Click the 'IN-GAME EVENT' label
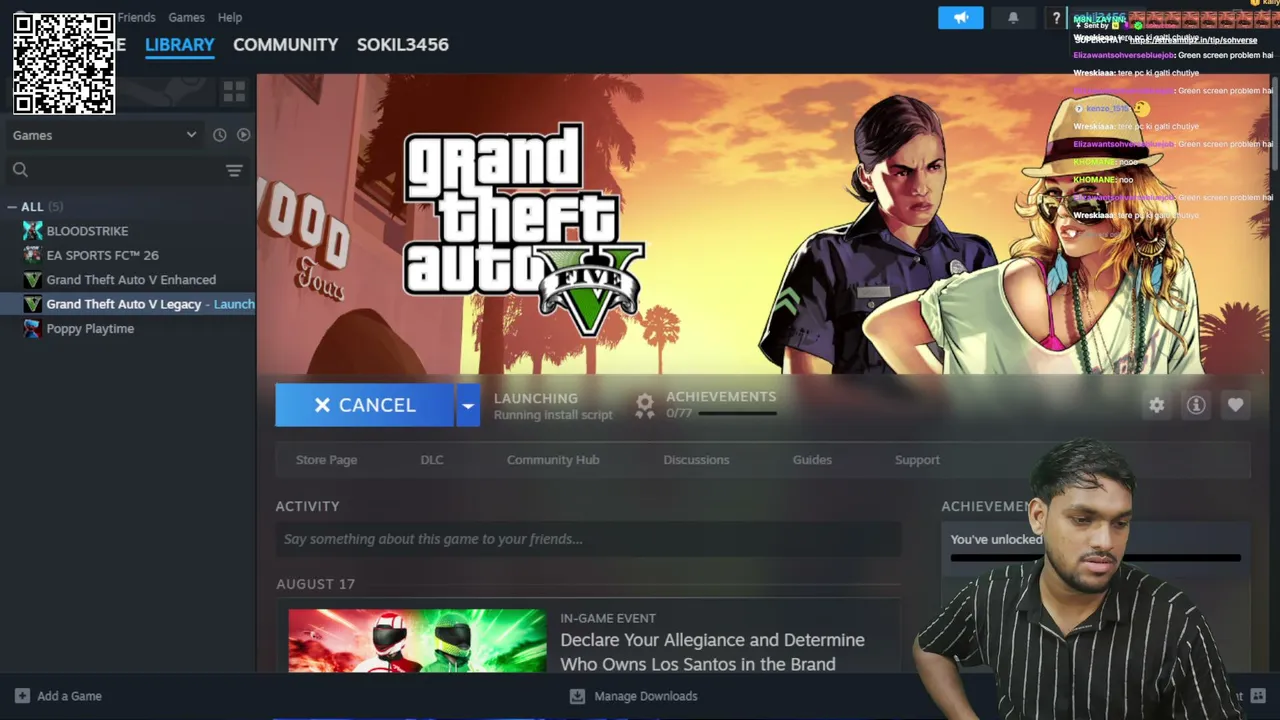 (608, 618)
